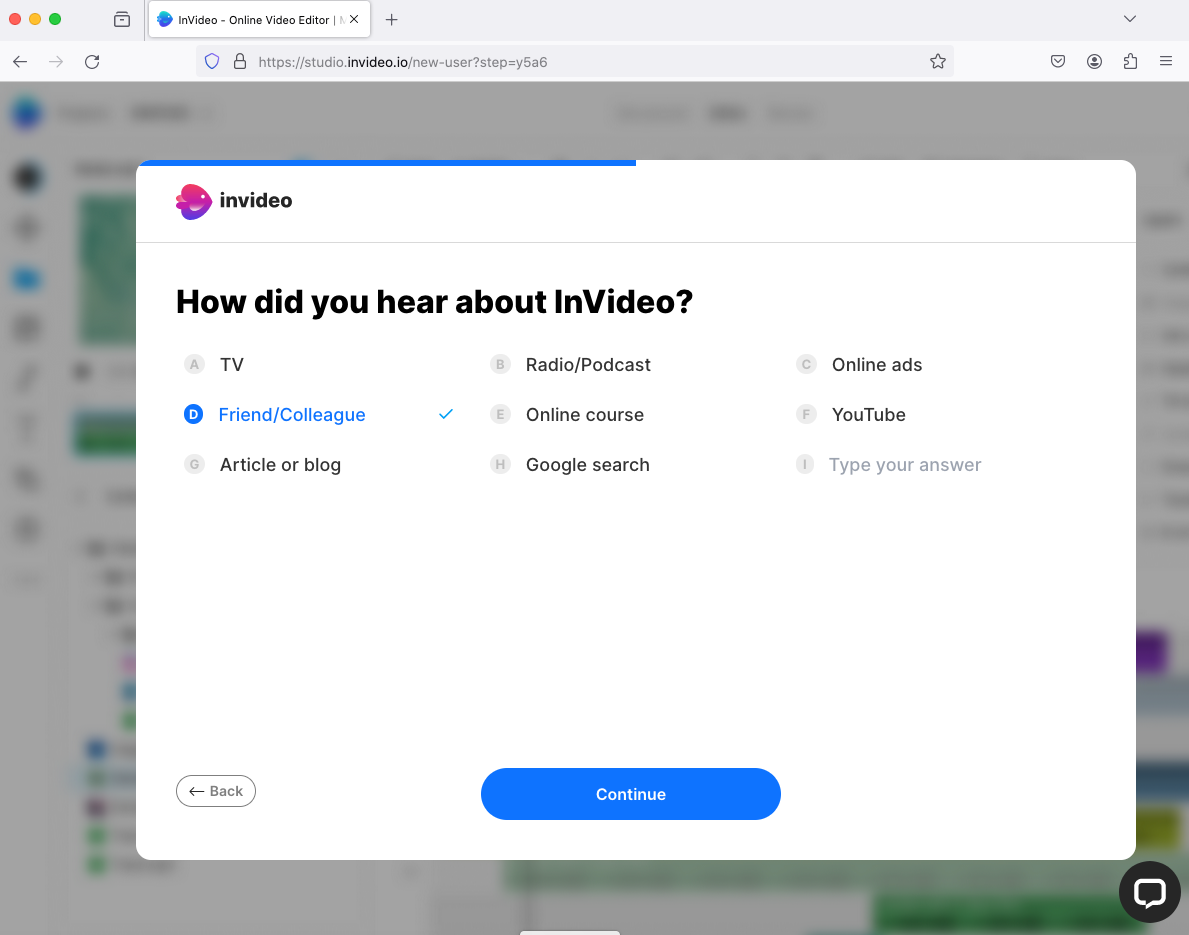Open the Firefox hamburger menu
Viewport: 1189px width, 935px height.
coord(1166,61)
